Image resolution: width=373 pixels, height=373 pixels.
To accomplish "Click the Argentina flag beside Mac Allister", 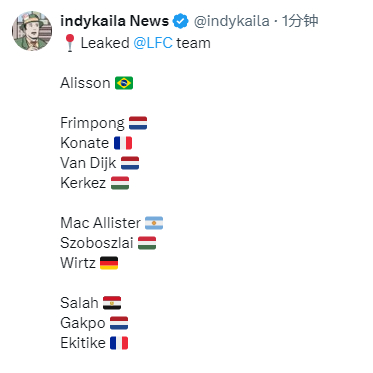I will point(154,223).
